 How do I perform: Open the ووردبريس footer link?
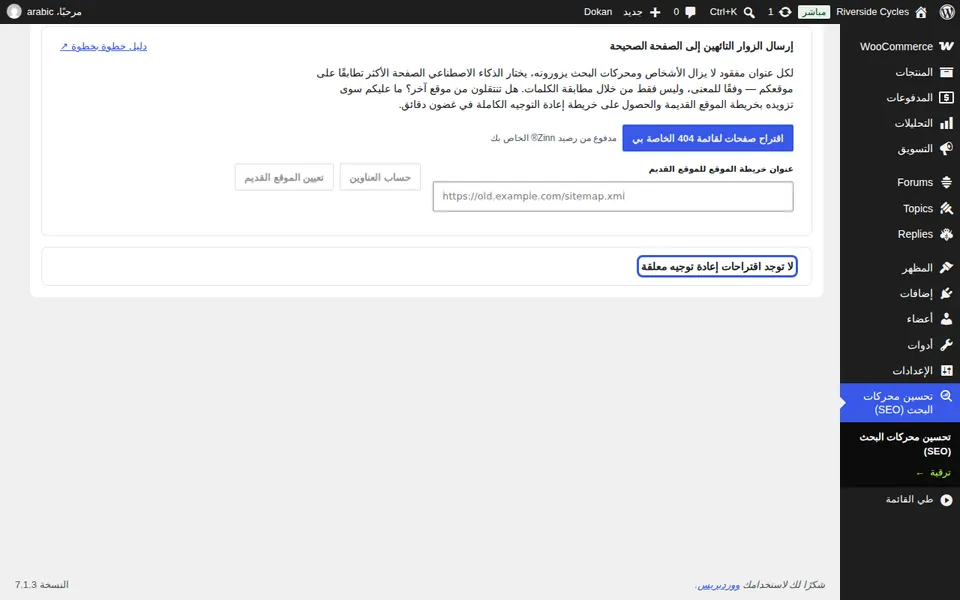tap(719, 585)
